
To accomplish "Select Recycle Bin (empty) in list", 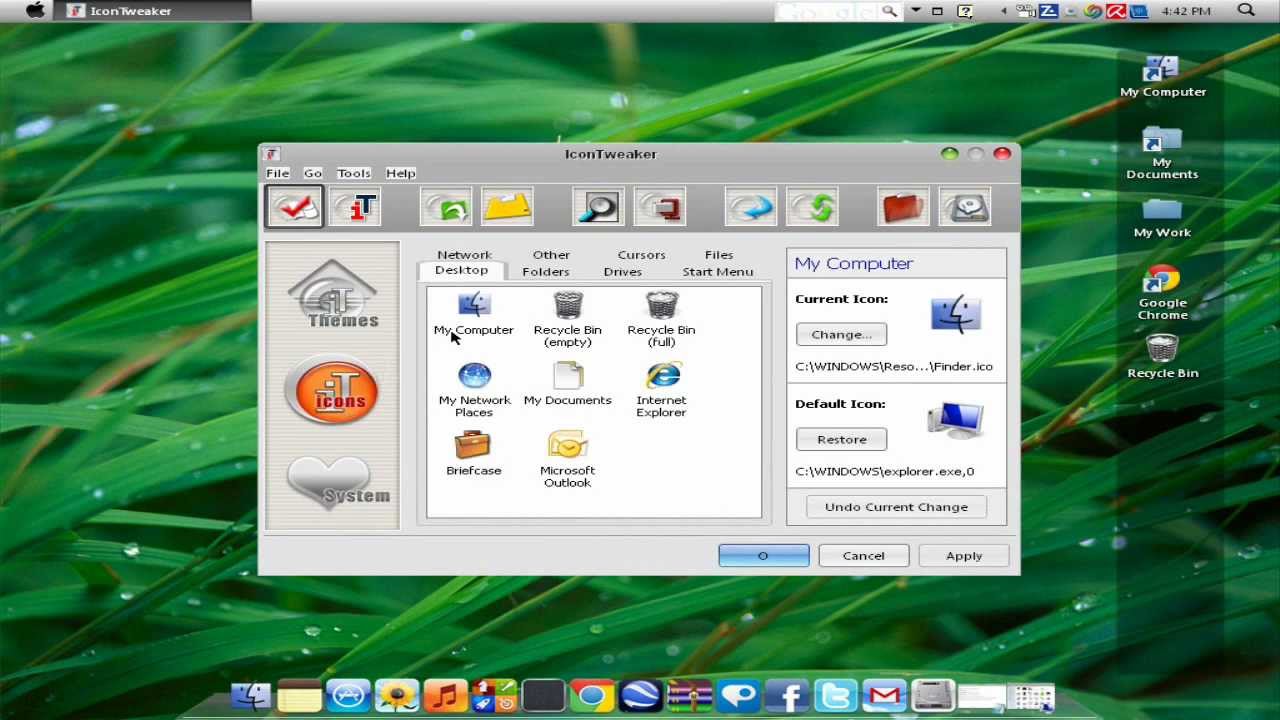I will click(x=567, y=319).
